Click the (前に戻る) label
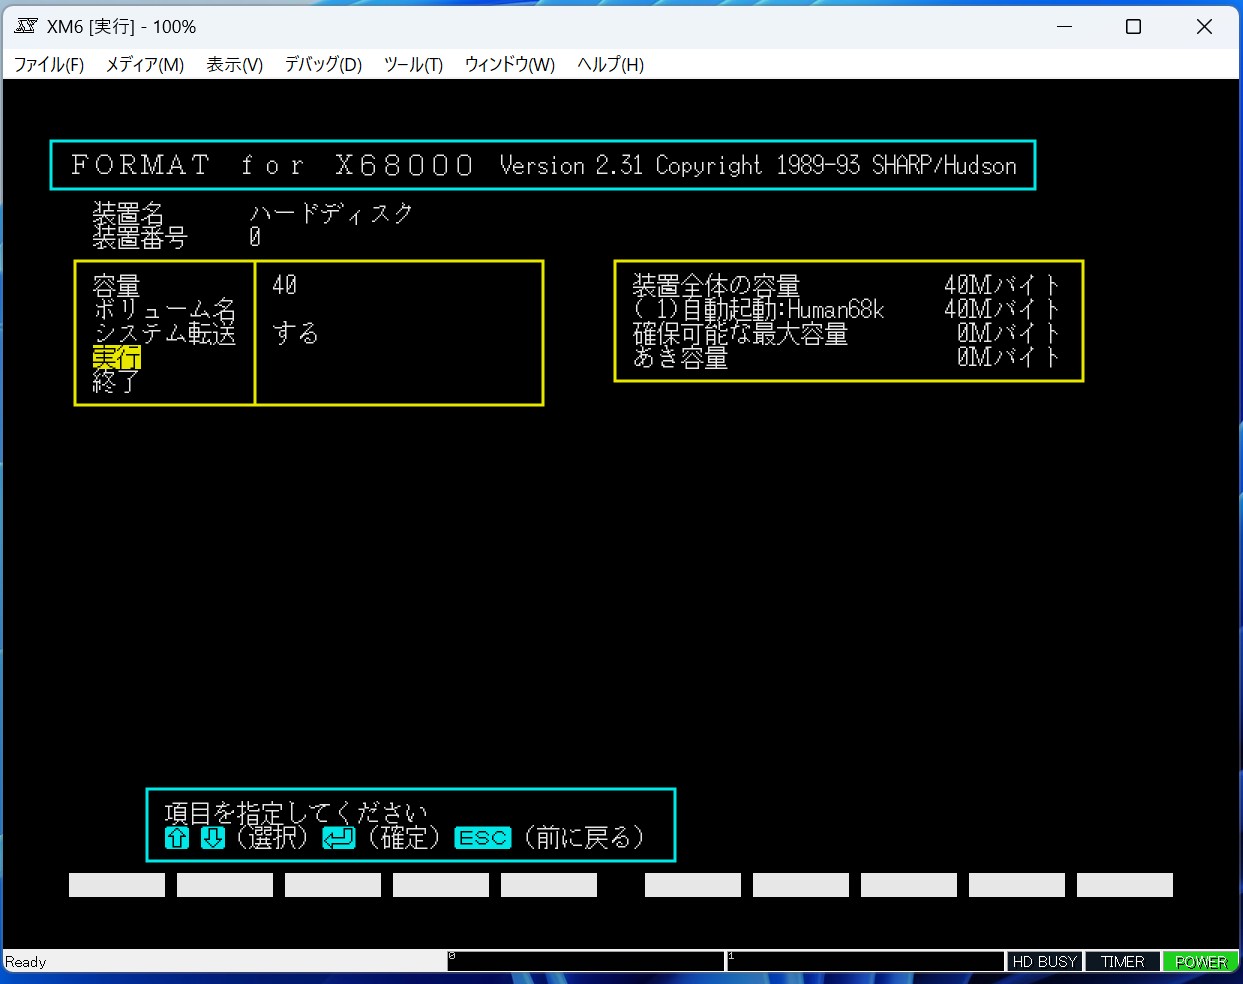Viewport: 1243px width, 984px height. click(x=584, y=838)
